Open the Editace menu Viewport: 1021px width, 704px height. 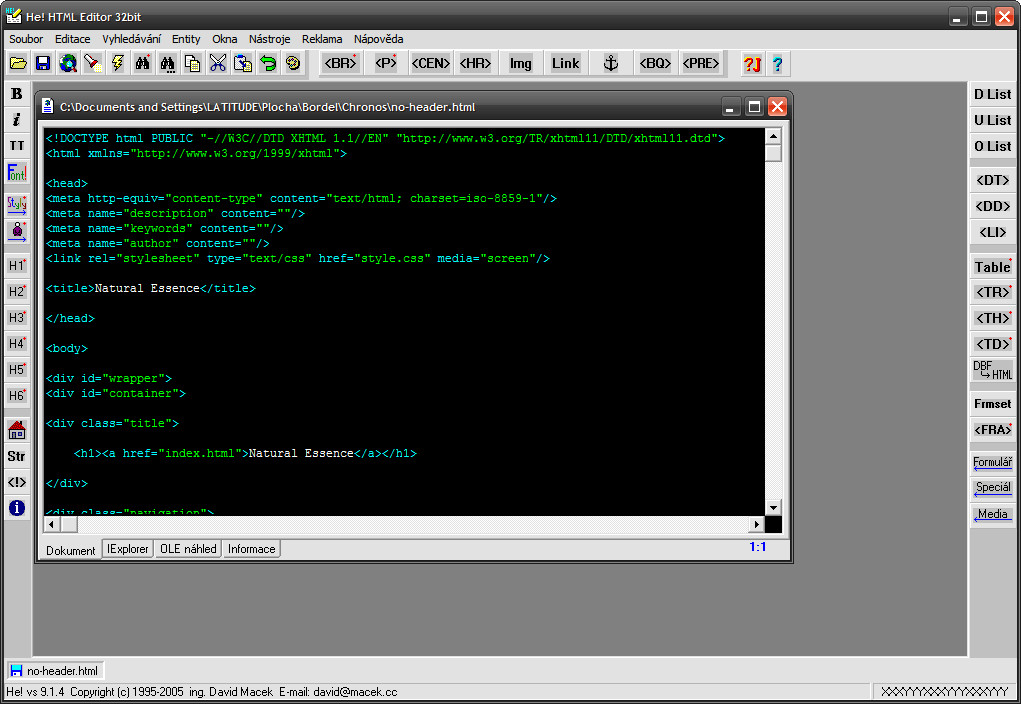(x=72, y=39)
